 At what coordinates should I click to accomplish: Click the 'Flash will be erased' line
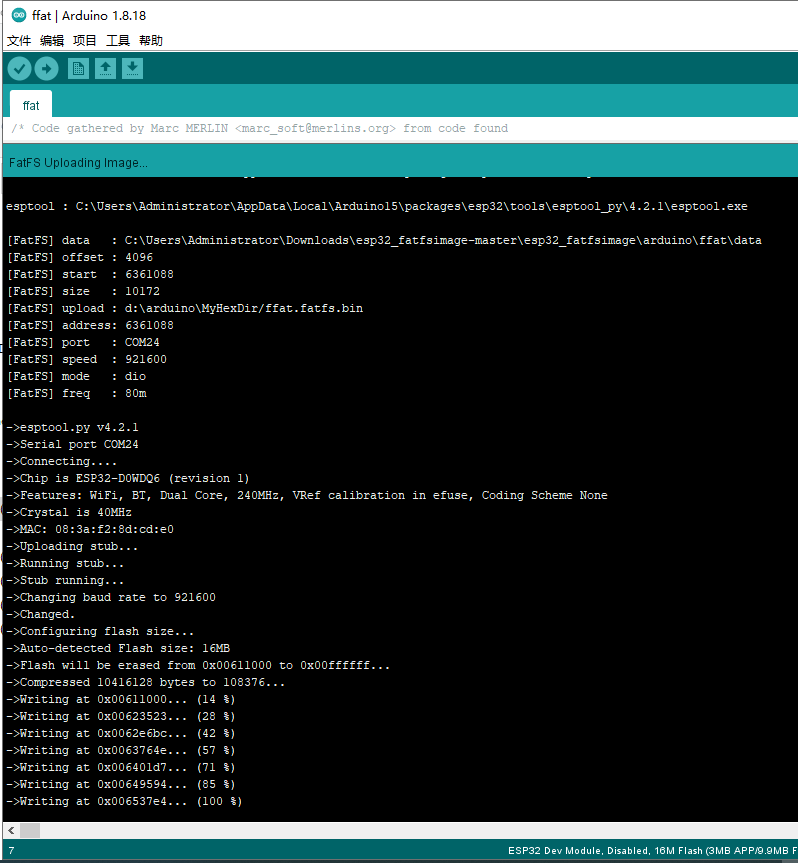pos(198,666)
